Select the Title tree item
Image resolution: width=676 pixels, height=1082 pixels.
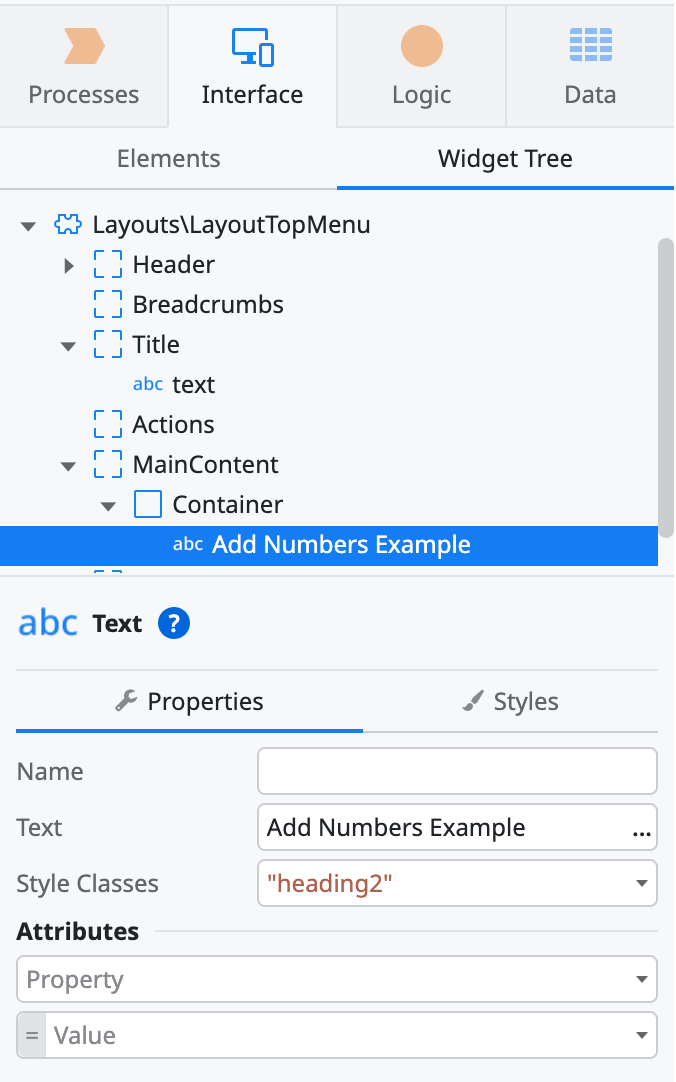coord(156,344)
